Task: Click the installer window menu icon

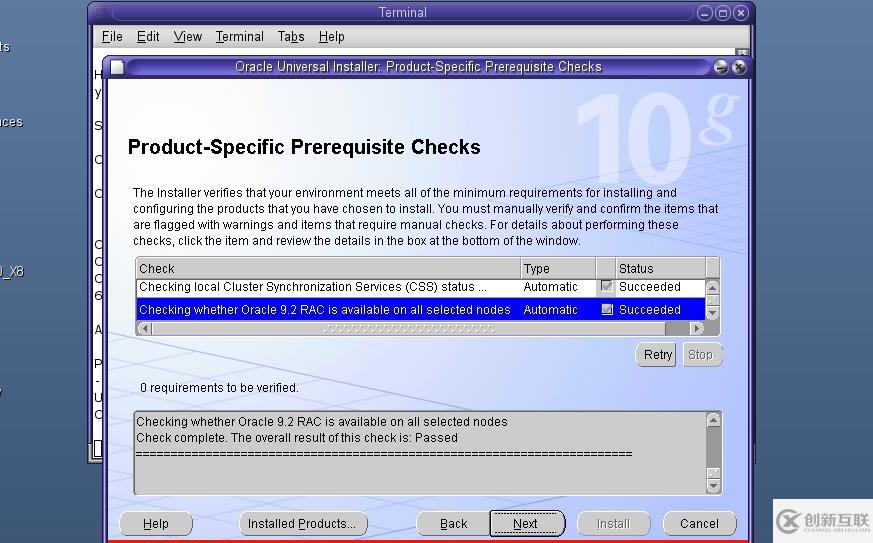Action: (x=117, y=67)
